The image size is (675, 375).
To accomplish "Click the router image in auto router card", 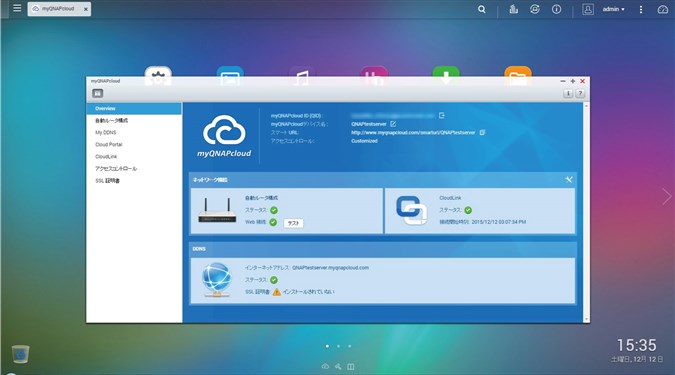I will point(217,210).
